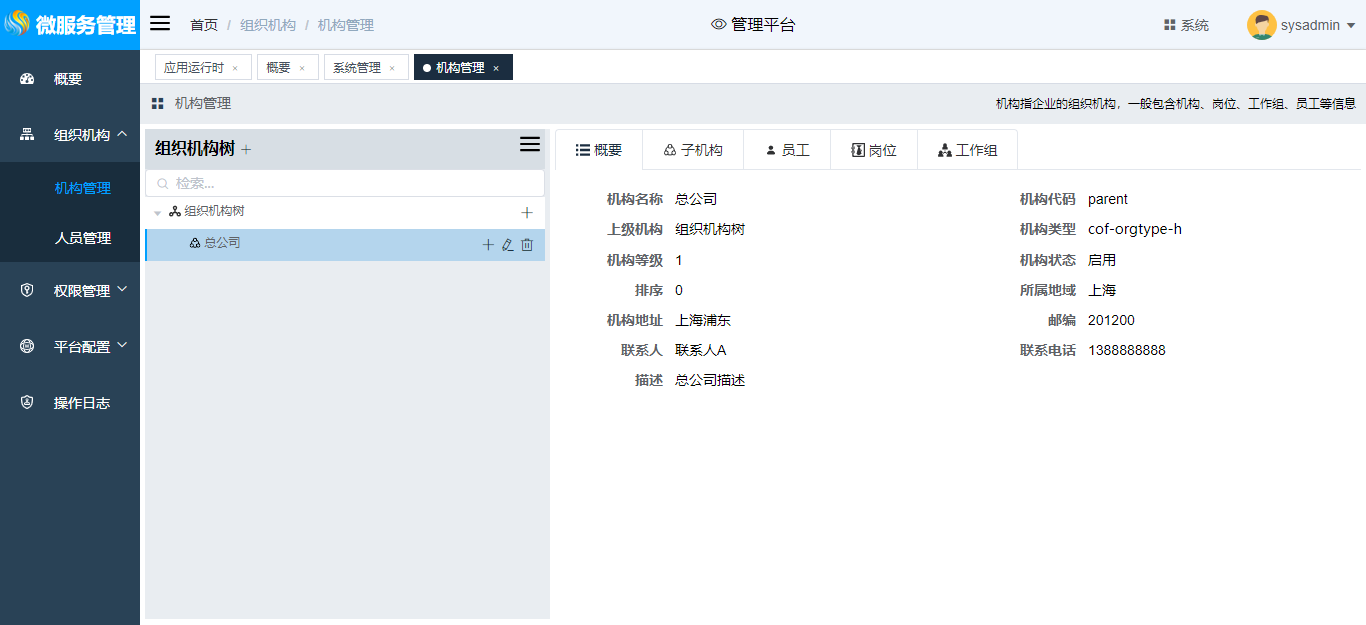Add child node under 总公司 row
Screen dimensions: 1366x625
pos(488,245)
